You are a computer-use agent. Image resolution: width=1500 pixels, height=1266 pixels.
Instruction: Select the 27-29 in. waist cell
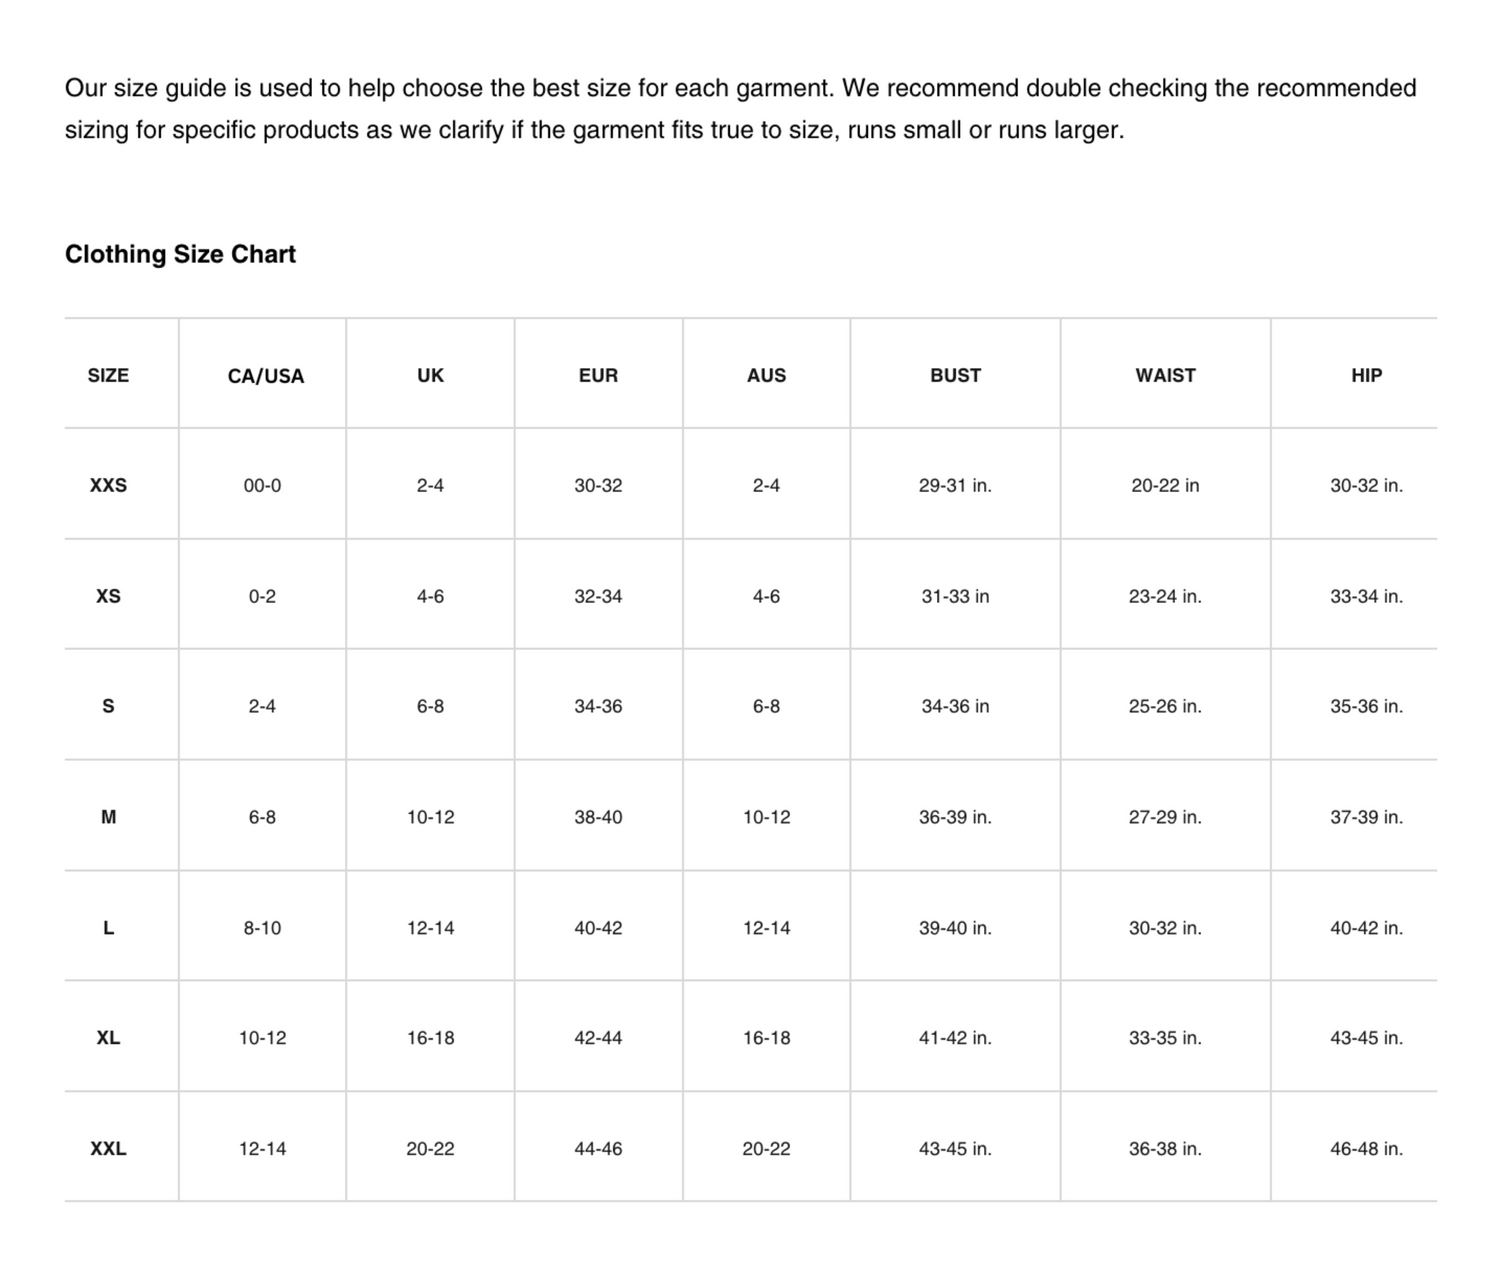(x=1165, y=817)
